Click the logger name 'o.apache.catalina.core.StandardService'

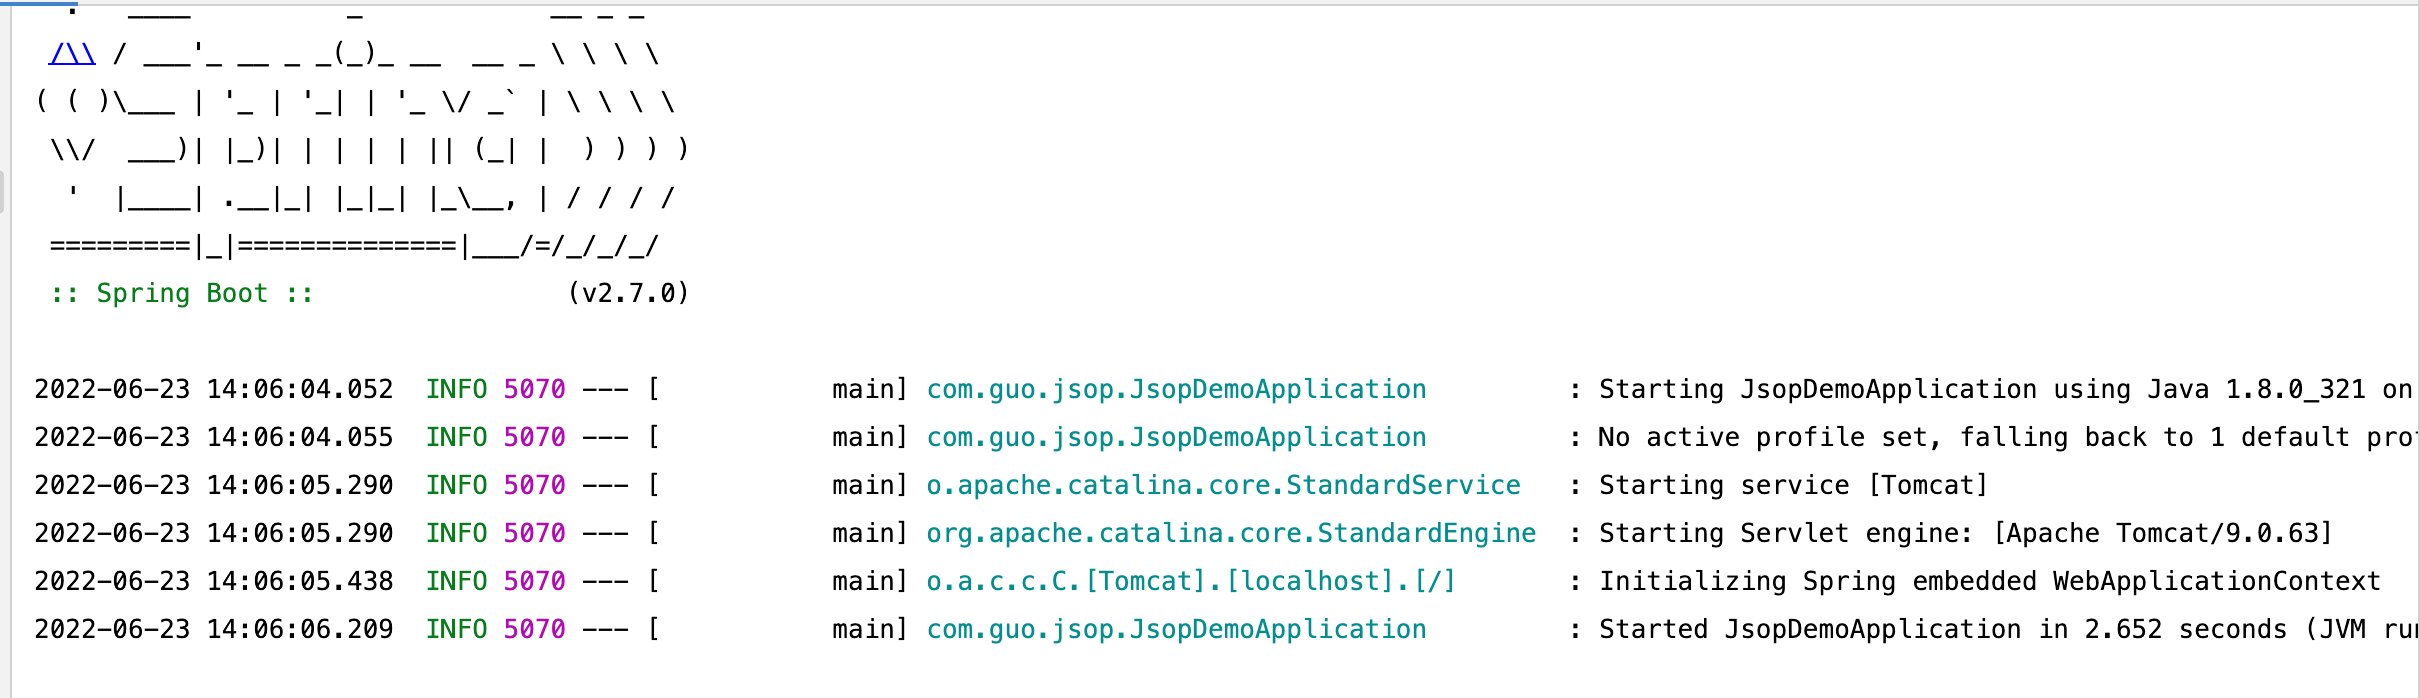1223,485
